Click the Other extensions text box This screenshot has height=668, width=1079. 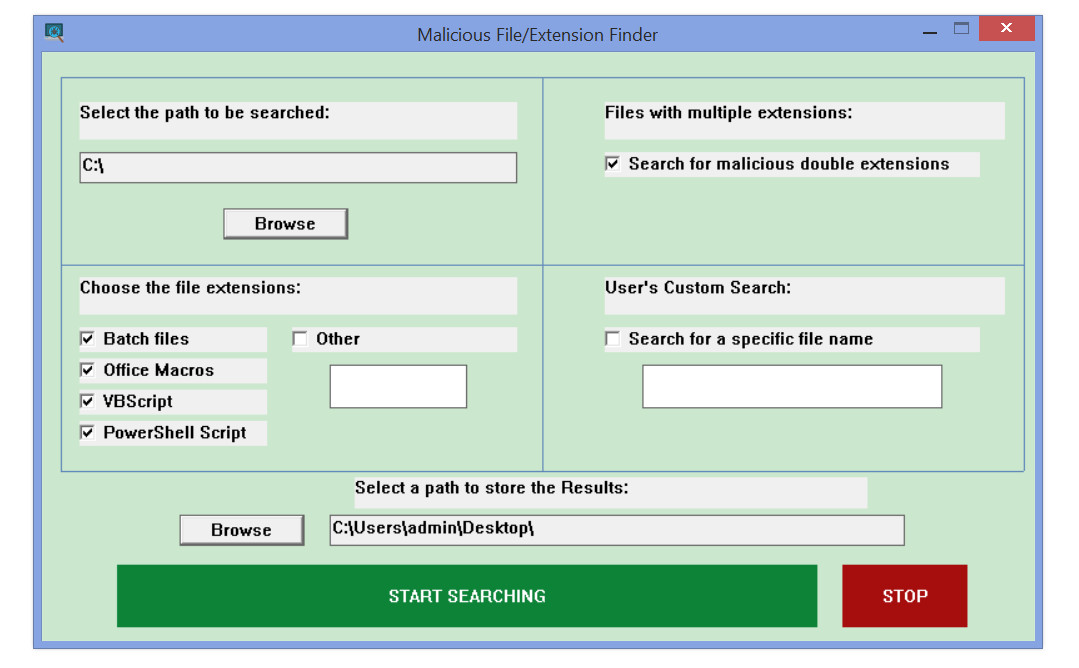coord(398,387)
